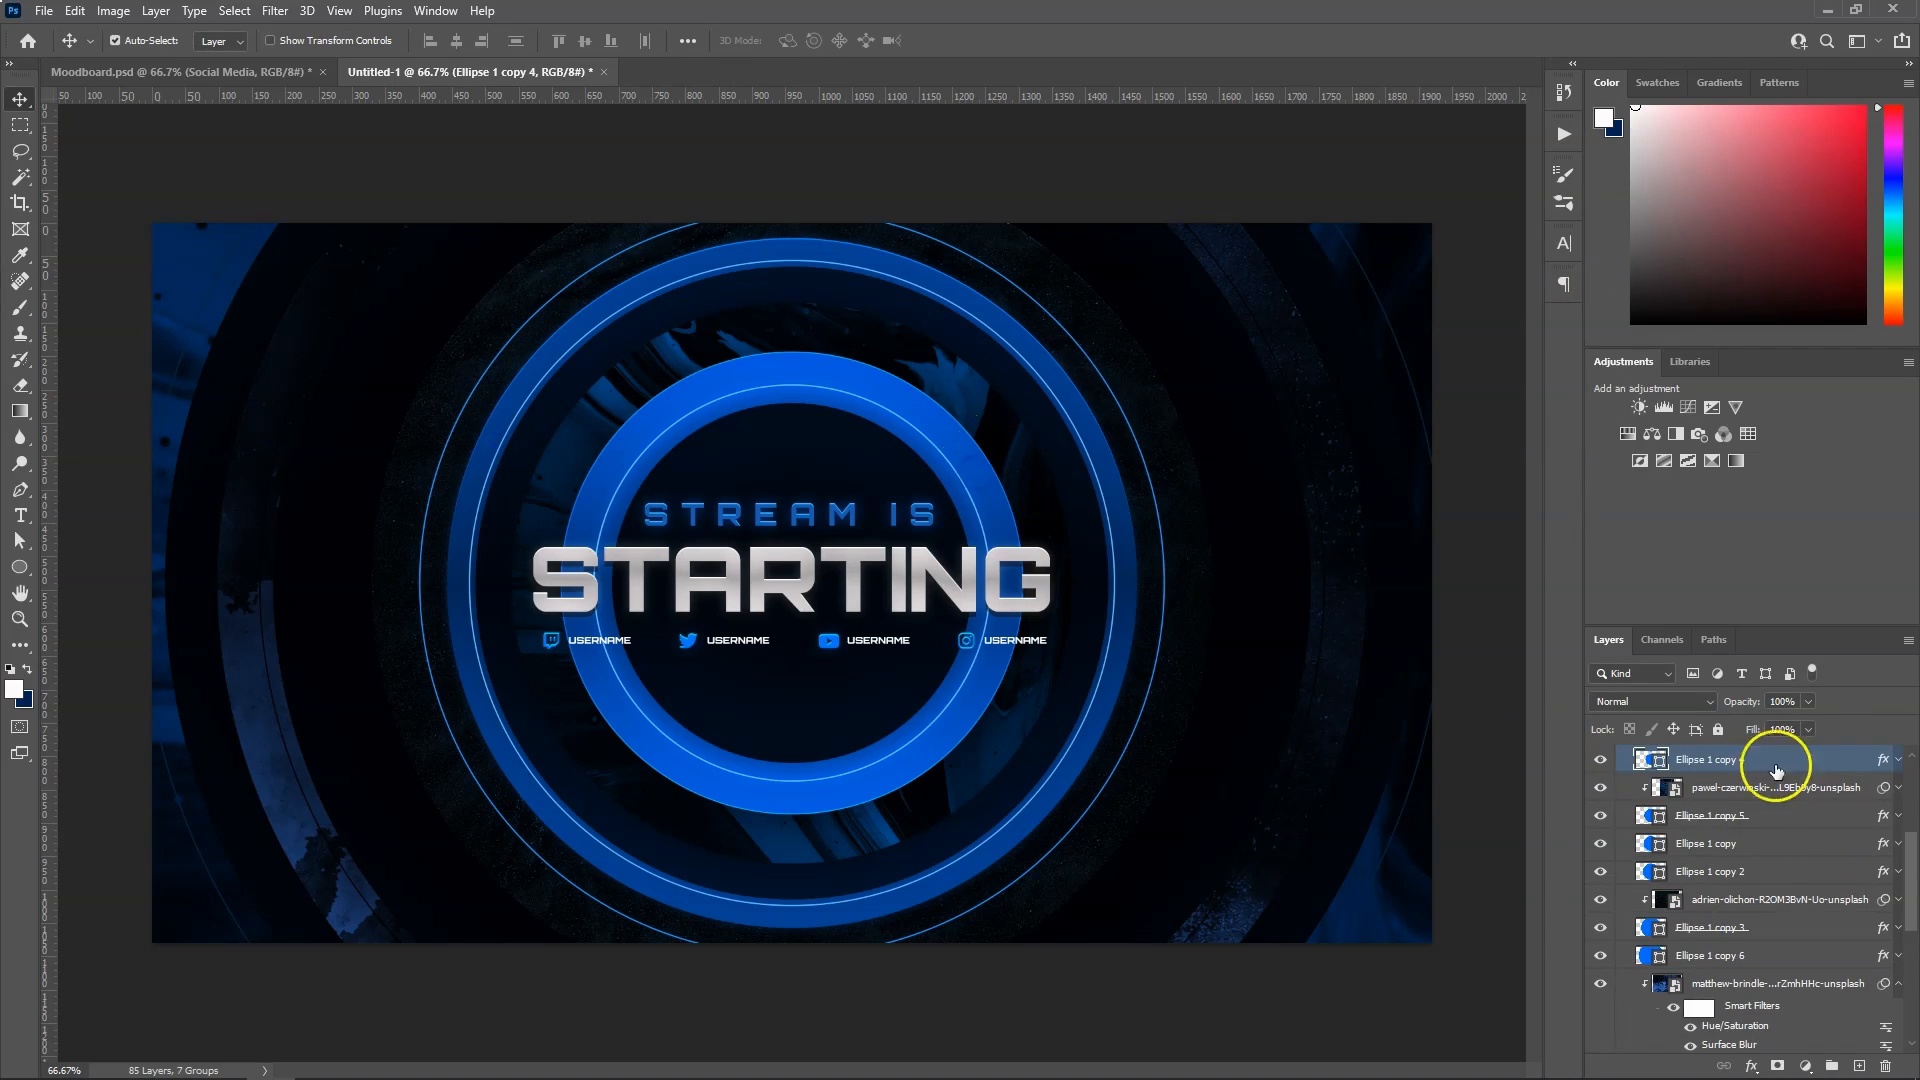Add a Levels adjustment
Image resolution: width=1920 pixels, height=1080 pixels.
click(1663, 407)
